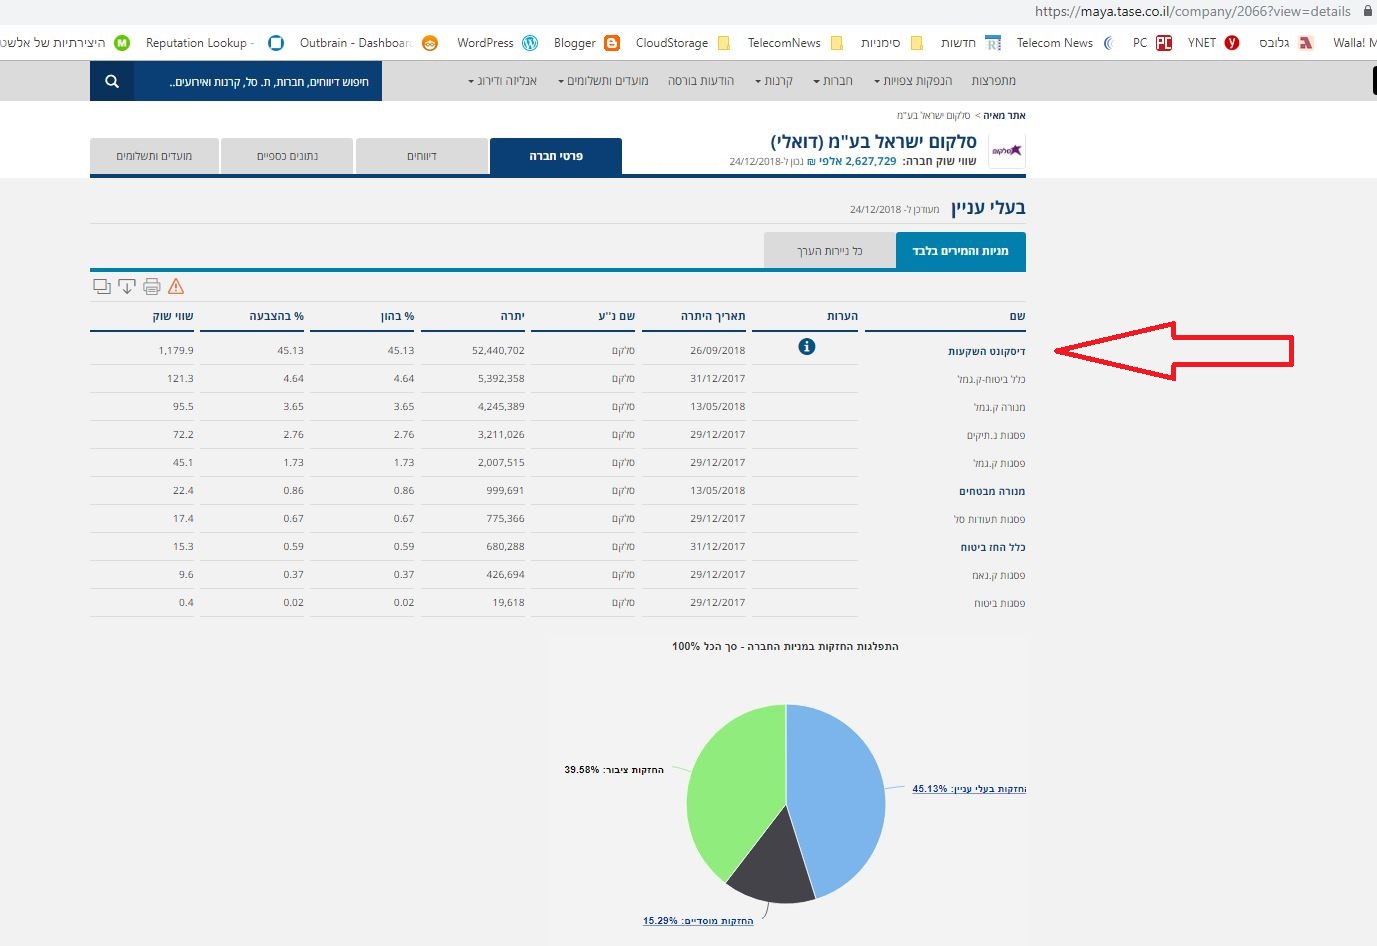The height and width of the screenshot is (946, 1377).
Task: Open the Telecom News bookmark
Action: (1067, 43)
